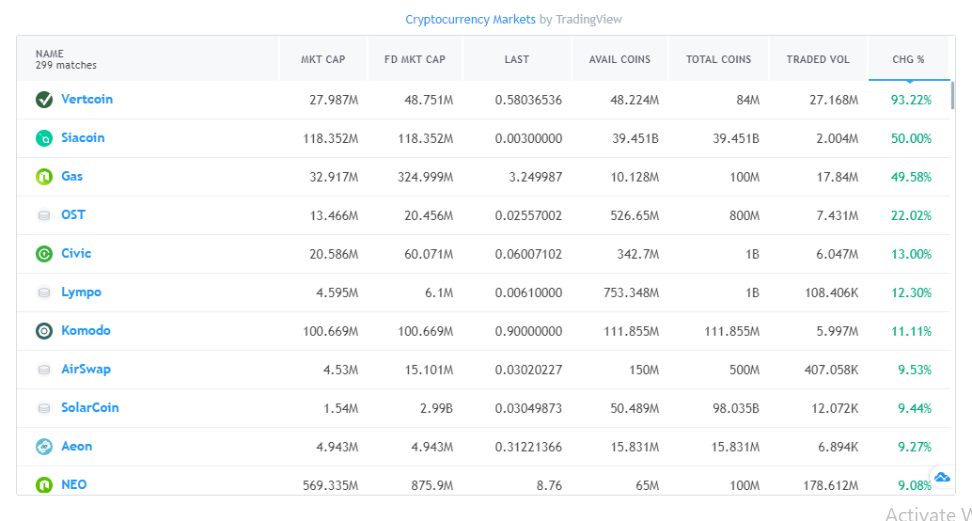
Task: Click Lympo's traded volume 108.406K
Action: tap(831, 292)
